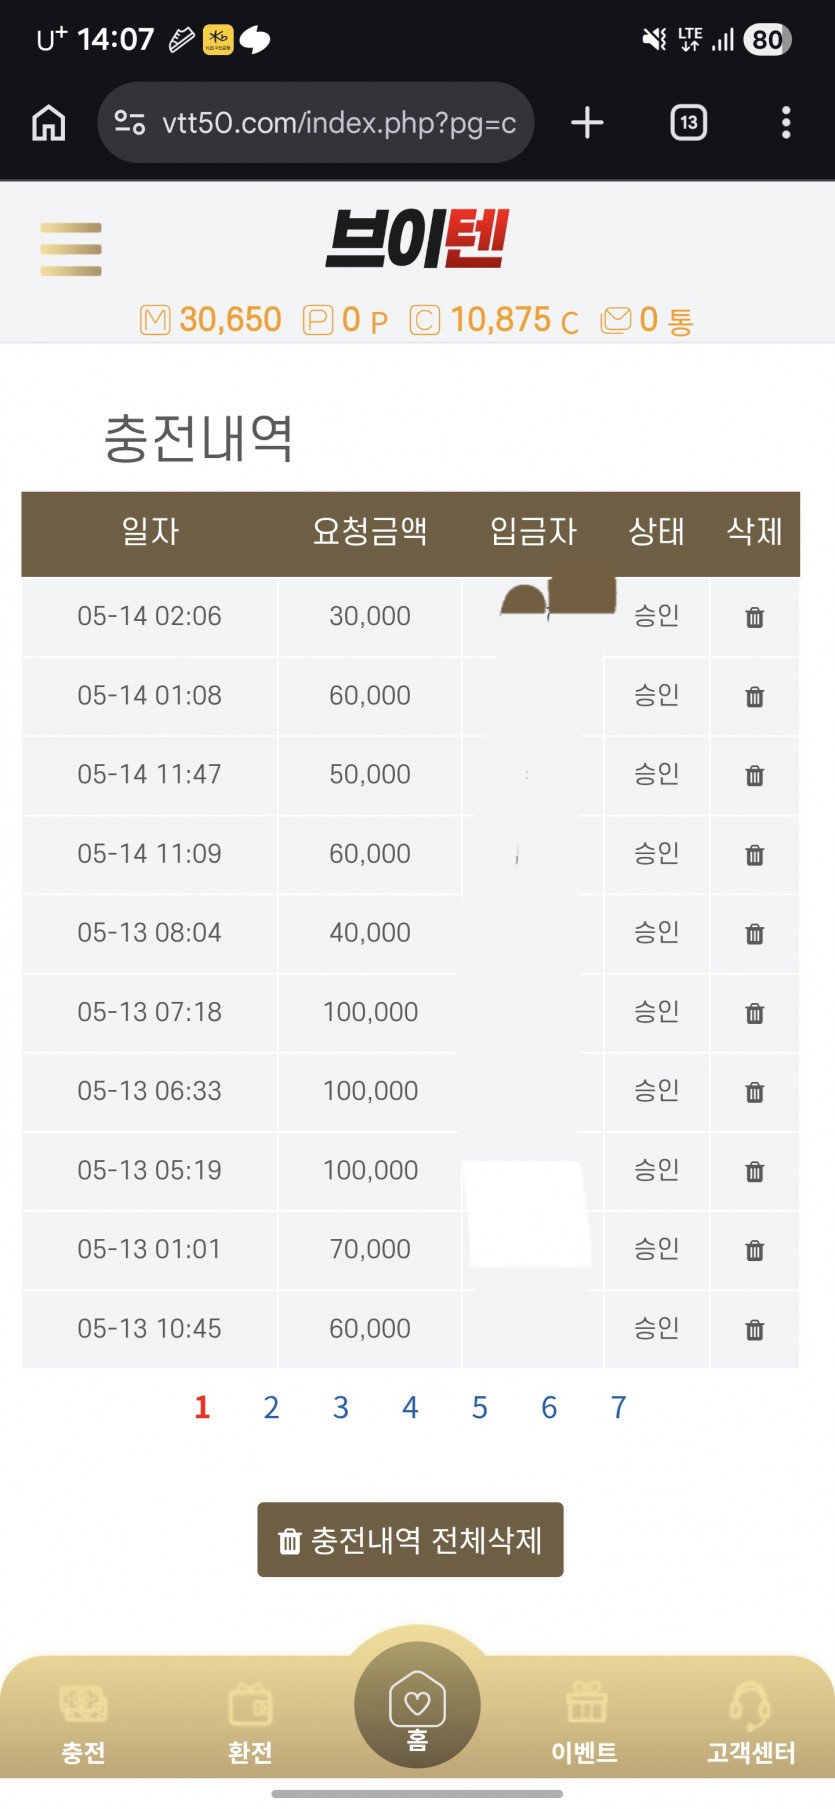Open new tab with plus icon
This screenshot has height=1809, width=835.
pos(587,123)
